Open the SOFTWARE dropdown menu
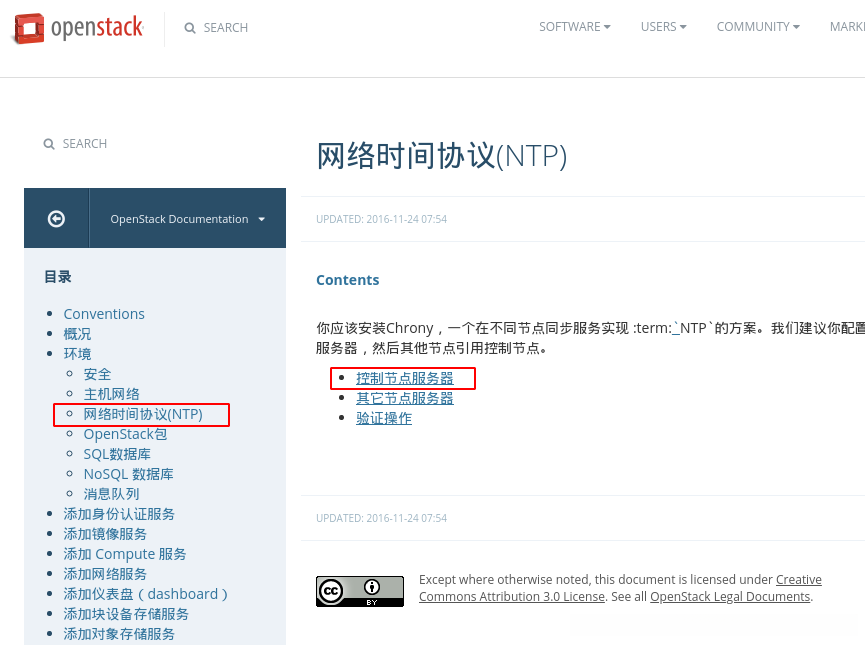Image resolution: width=865 pixels, height=645 pixels. coord(575,27)
